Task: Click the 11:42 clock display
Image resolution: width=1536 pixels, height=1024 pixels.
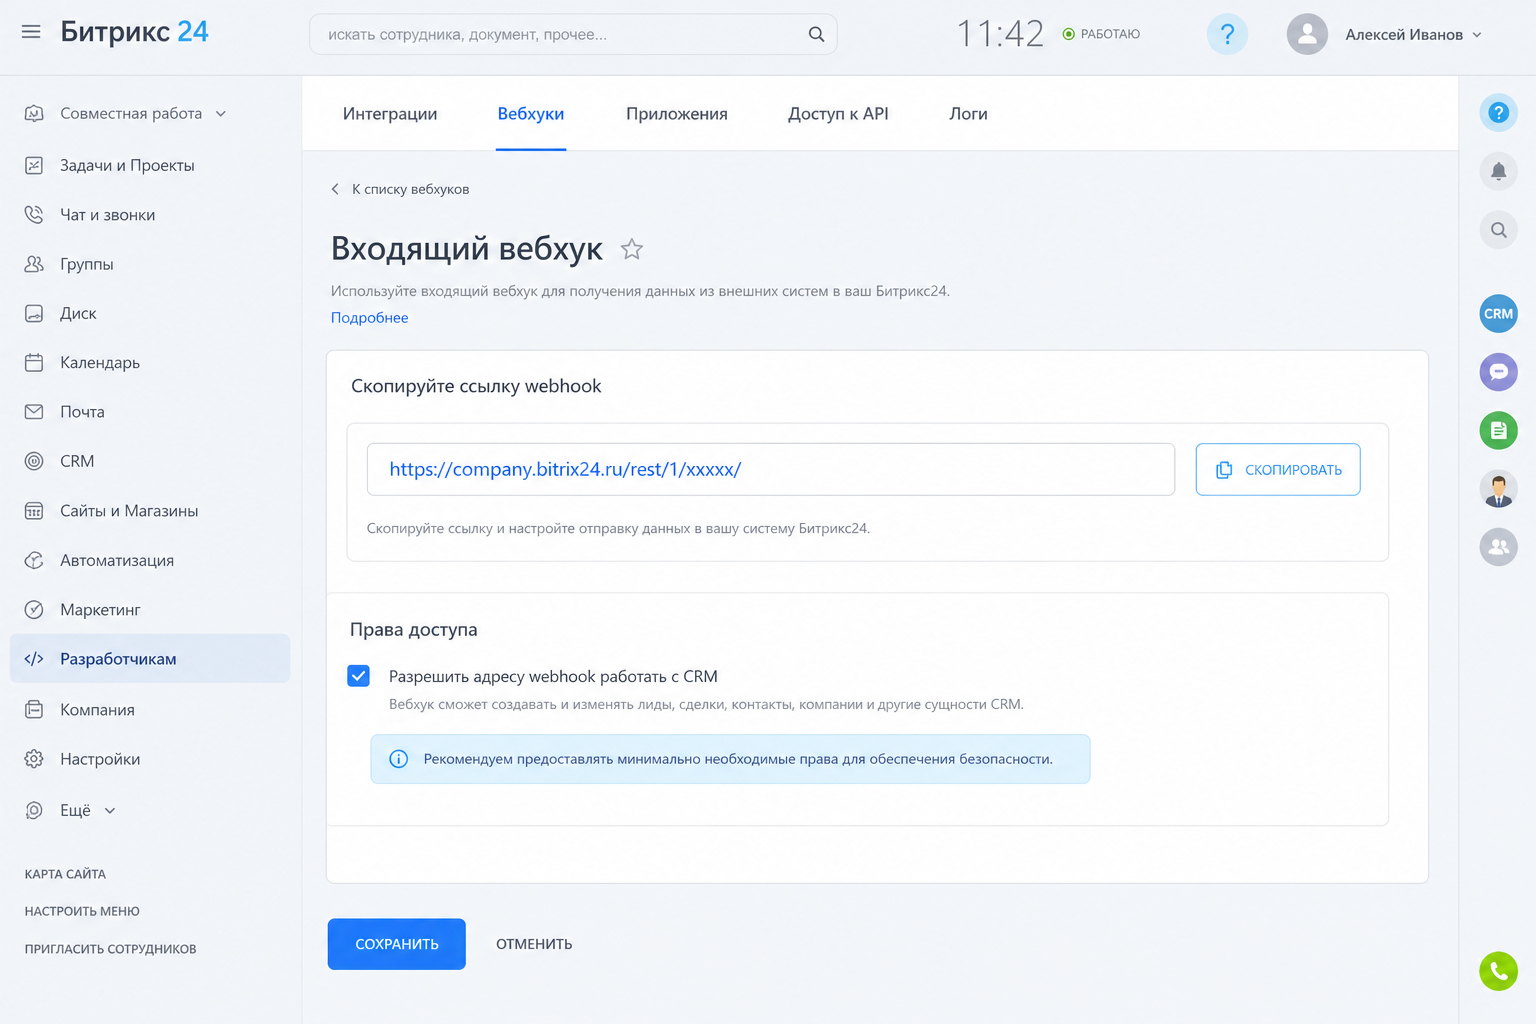Action: click(x=1000, y=34)
